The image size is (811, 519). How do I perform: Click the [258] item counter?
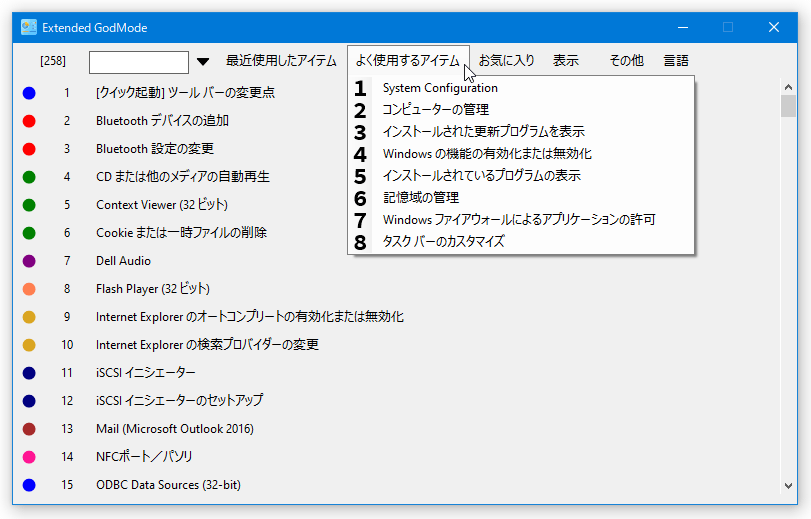[x=53, y=61]
